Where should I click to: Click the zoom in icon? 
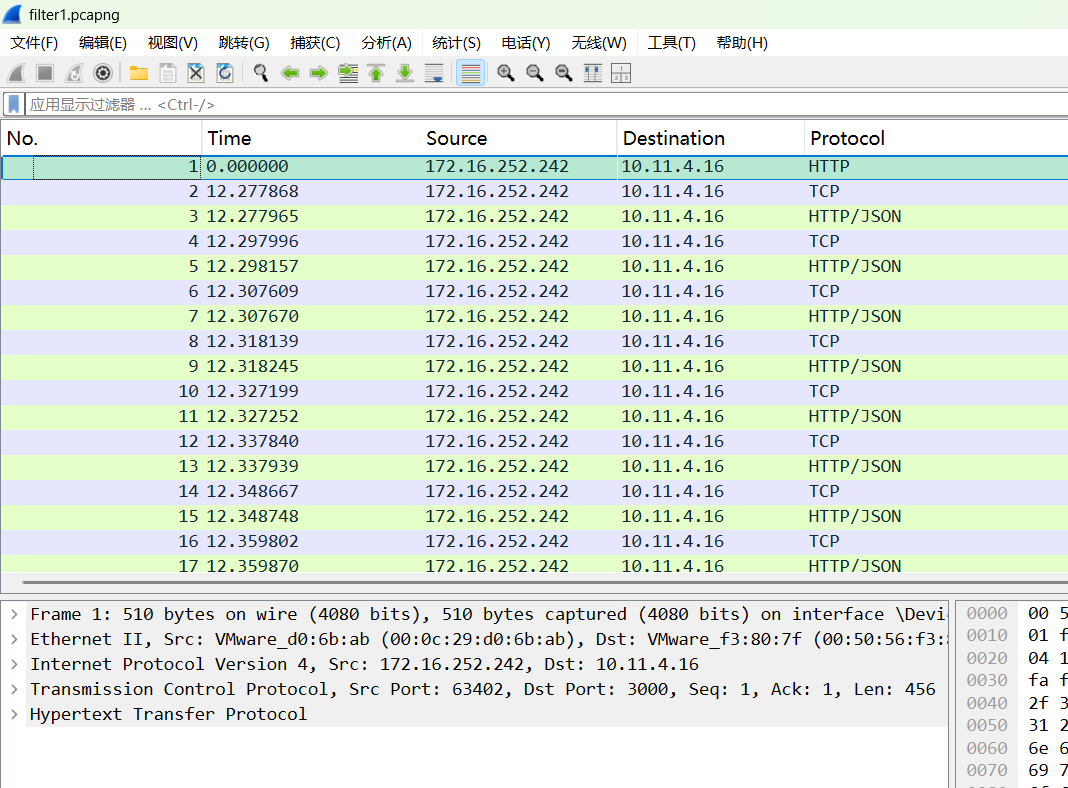tap(506, 73)
